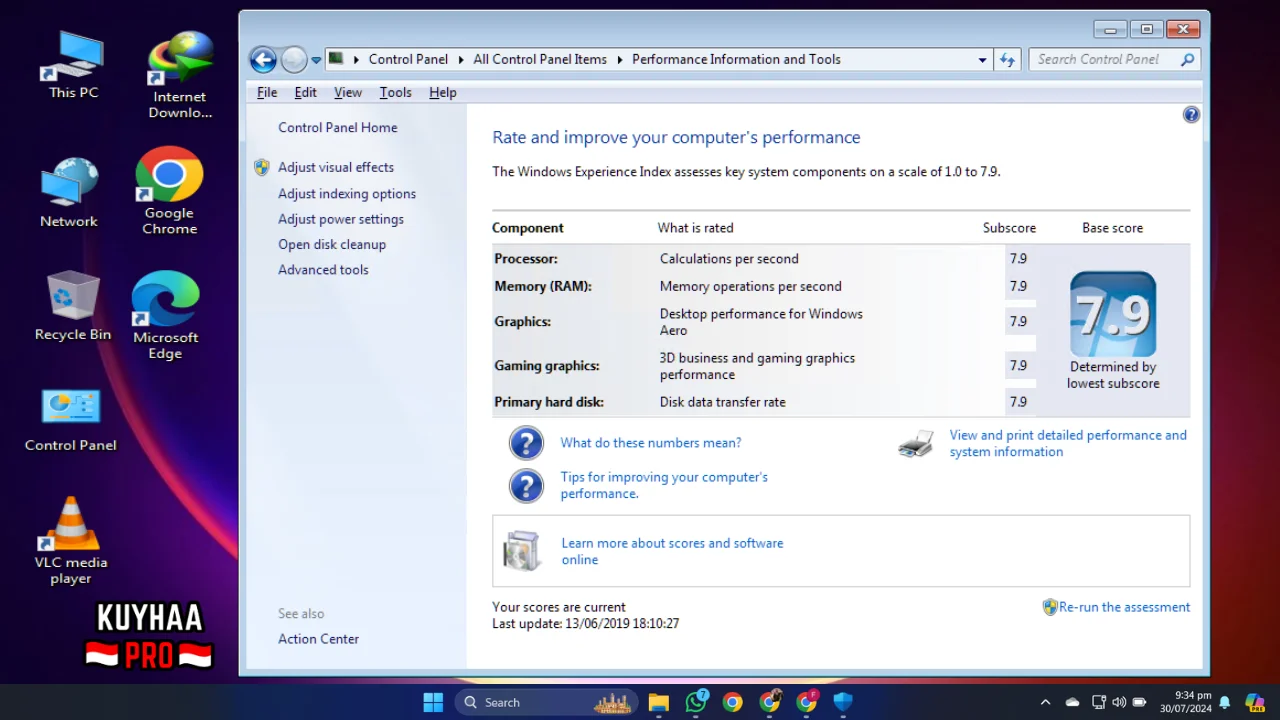
Task: Open the Tools menu
Action: (x=395, y=92)
